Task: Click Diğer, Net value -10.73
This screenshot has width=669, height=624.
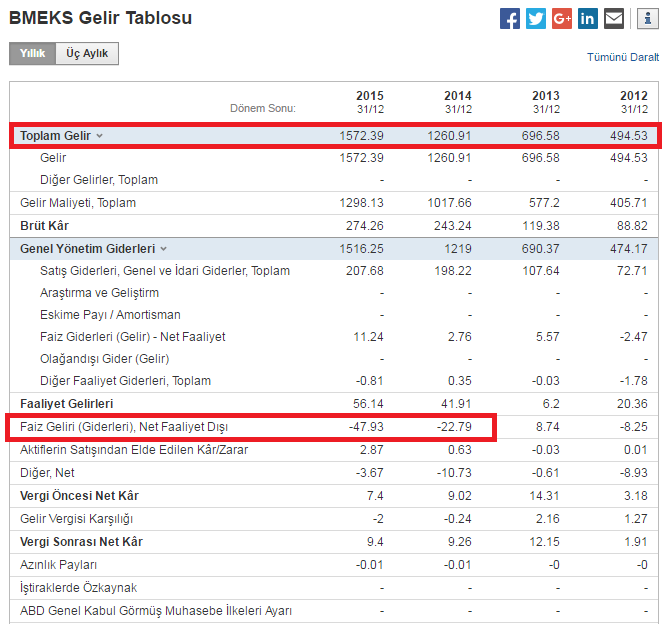Action: pyautogui.click(x=454, y=473)
